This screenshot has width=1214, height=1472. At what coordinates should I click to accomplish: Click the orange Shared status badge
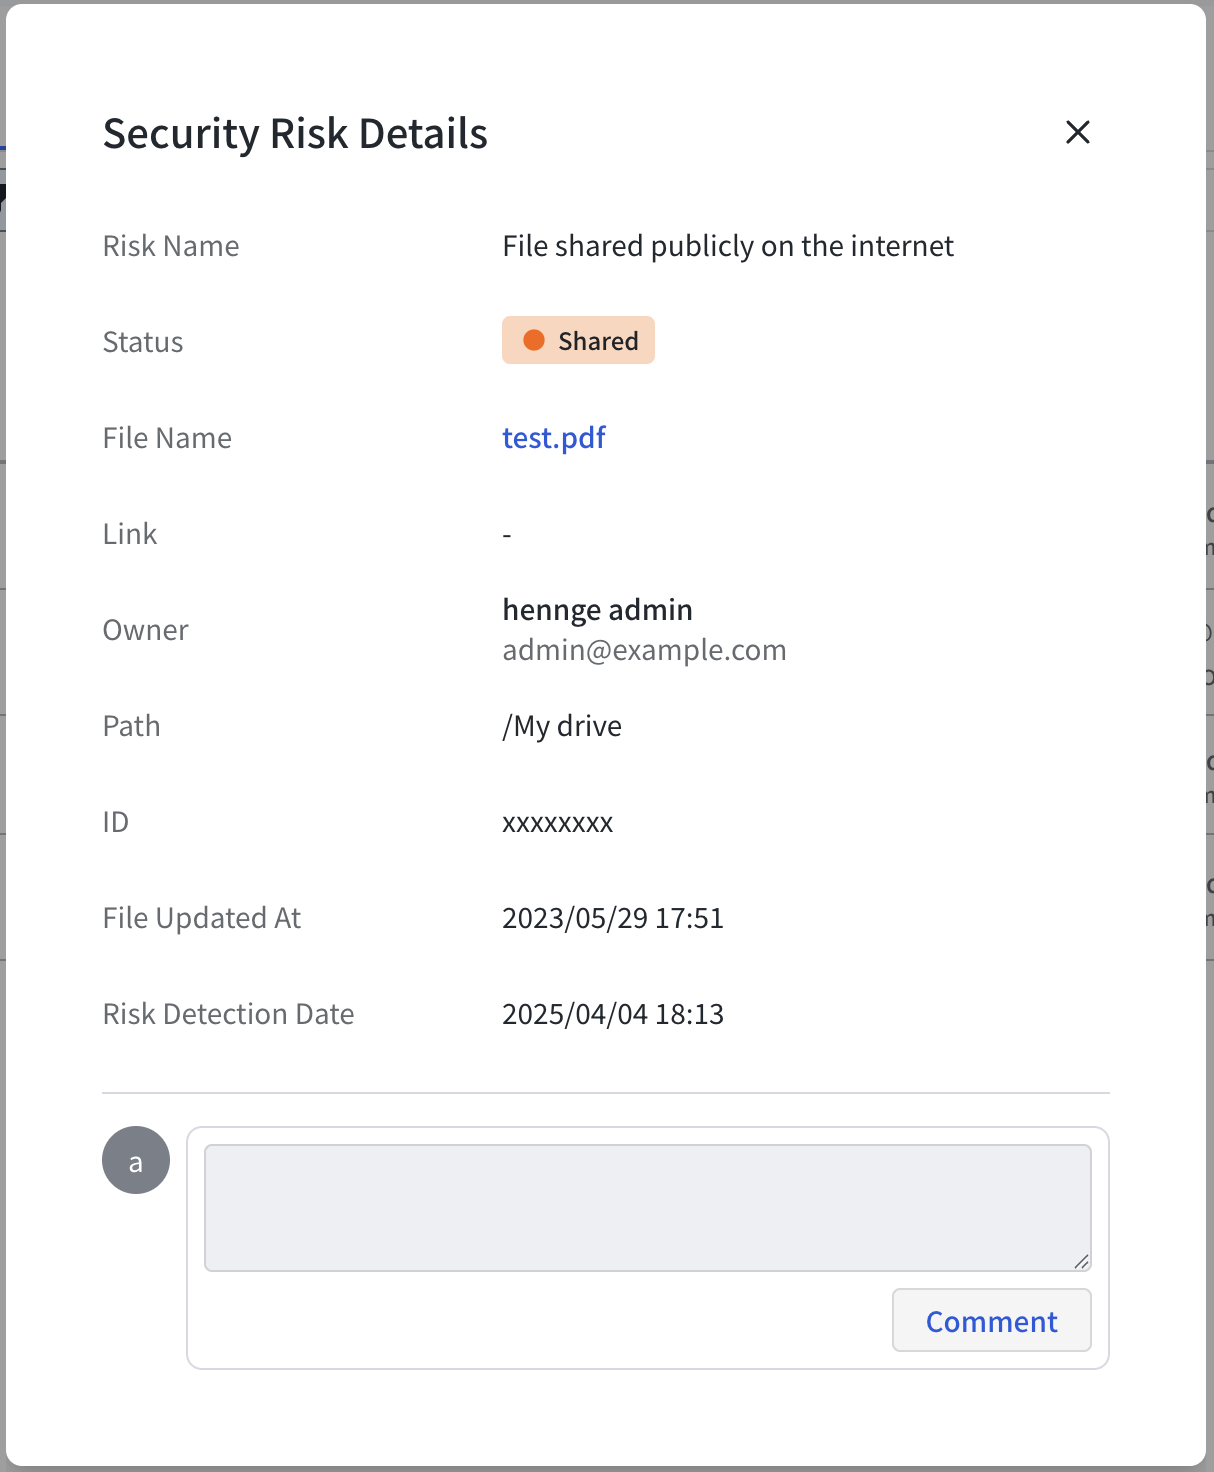578,340
